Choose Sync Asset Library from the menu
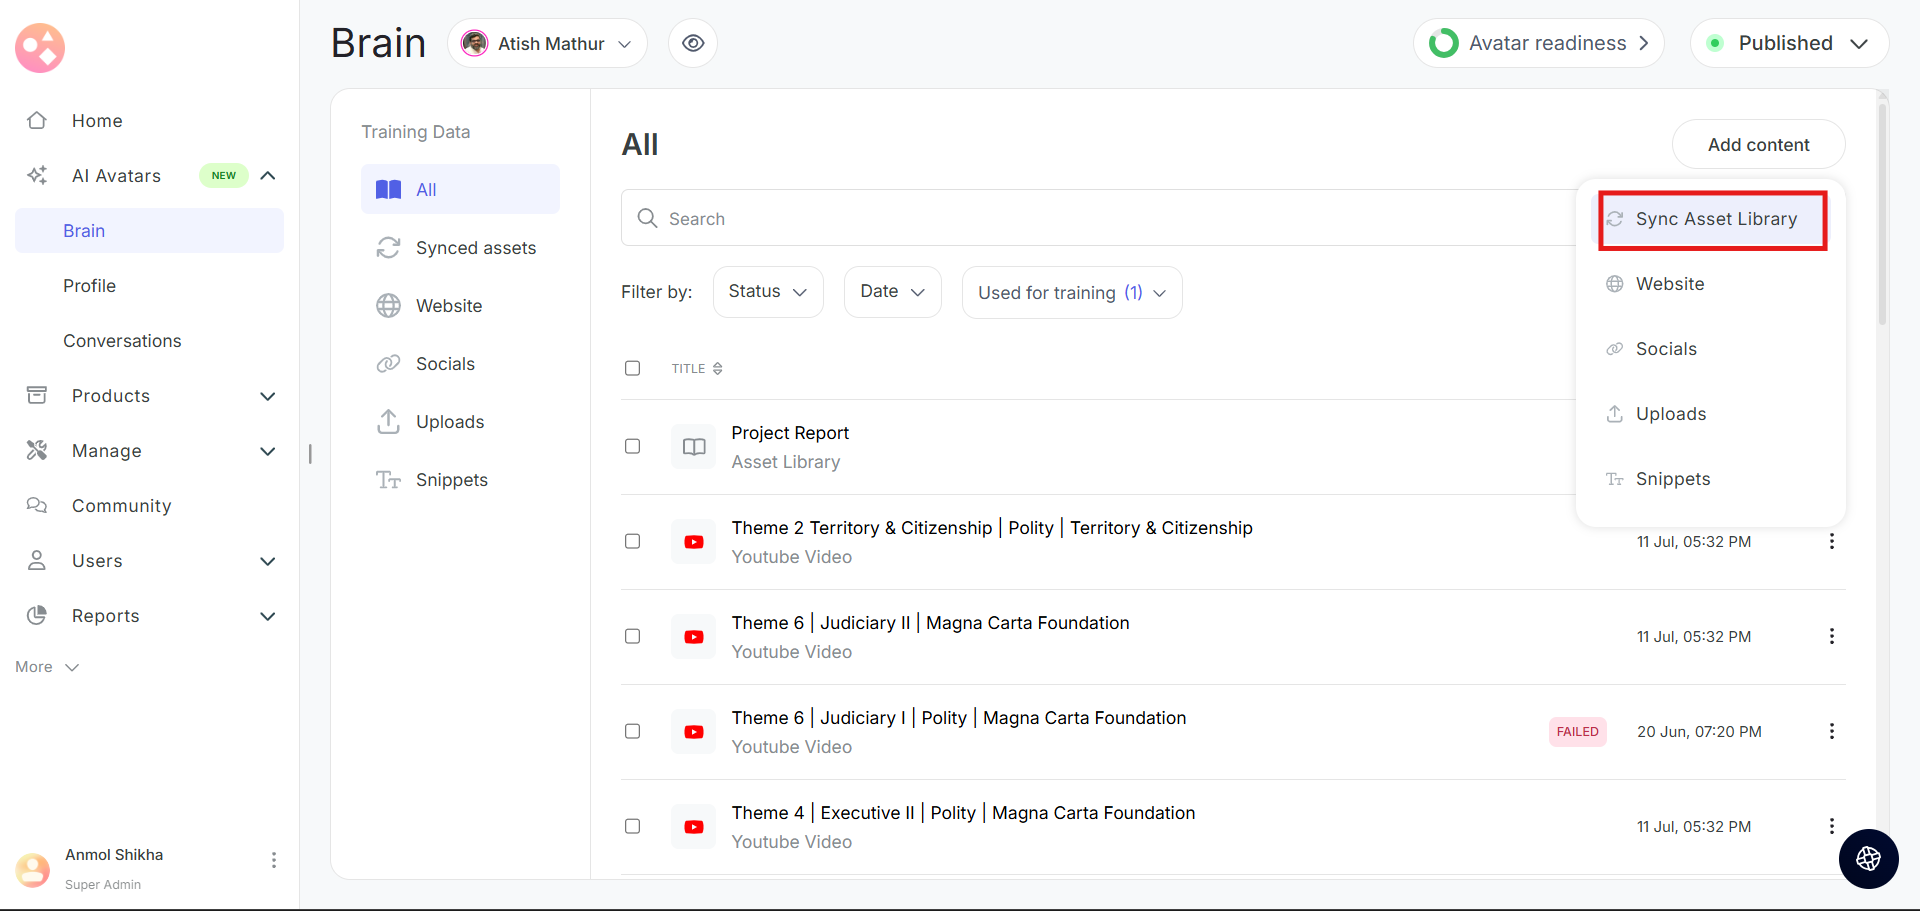Viewport: 1920px width, 911px height. point(1715,219)
